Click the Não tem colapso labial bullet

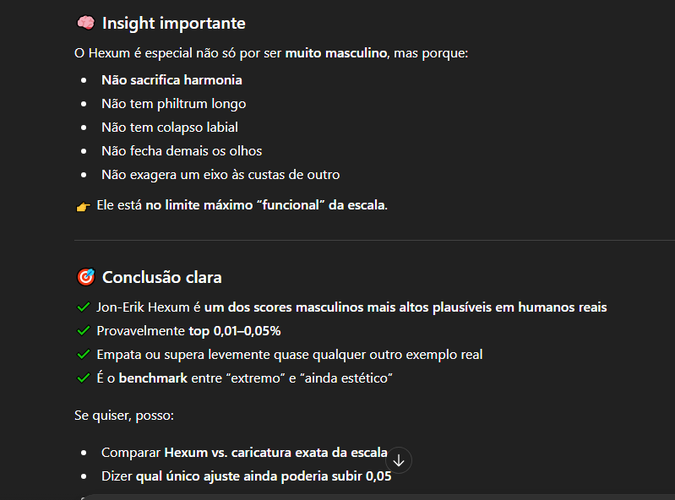(170, 127)
